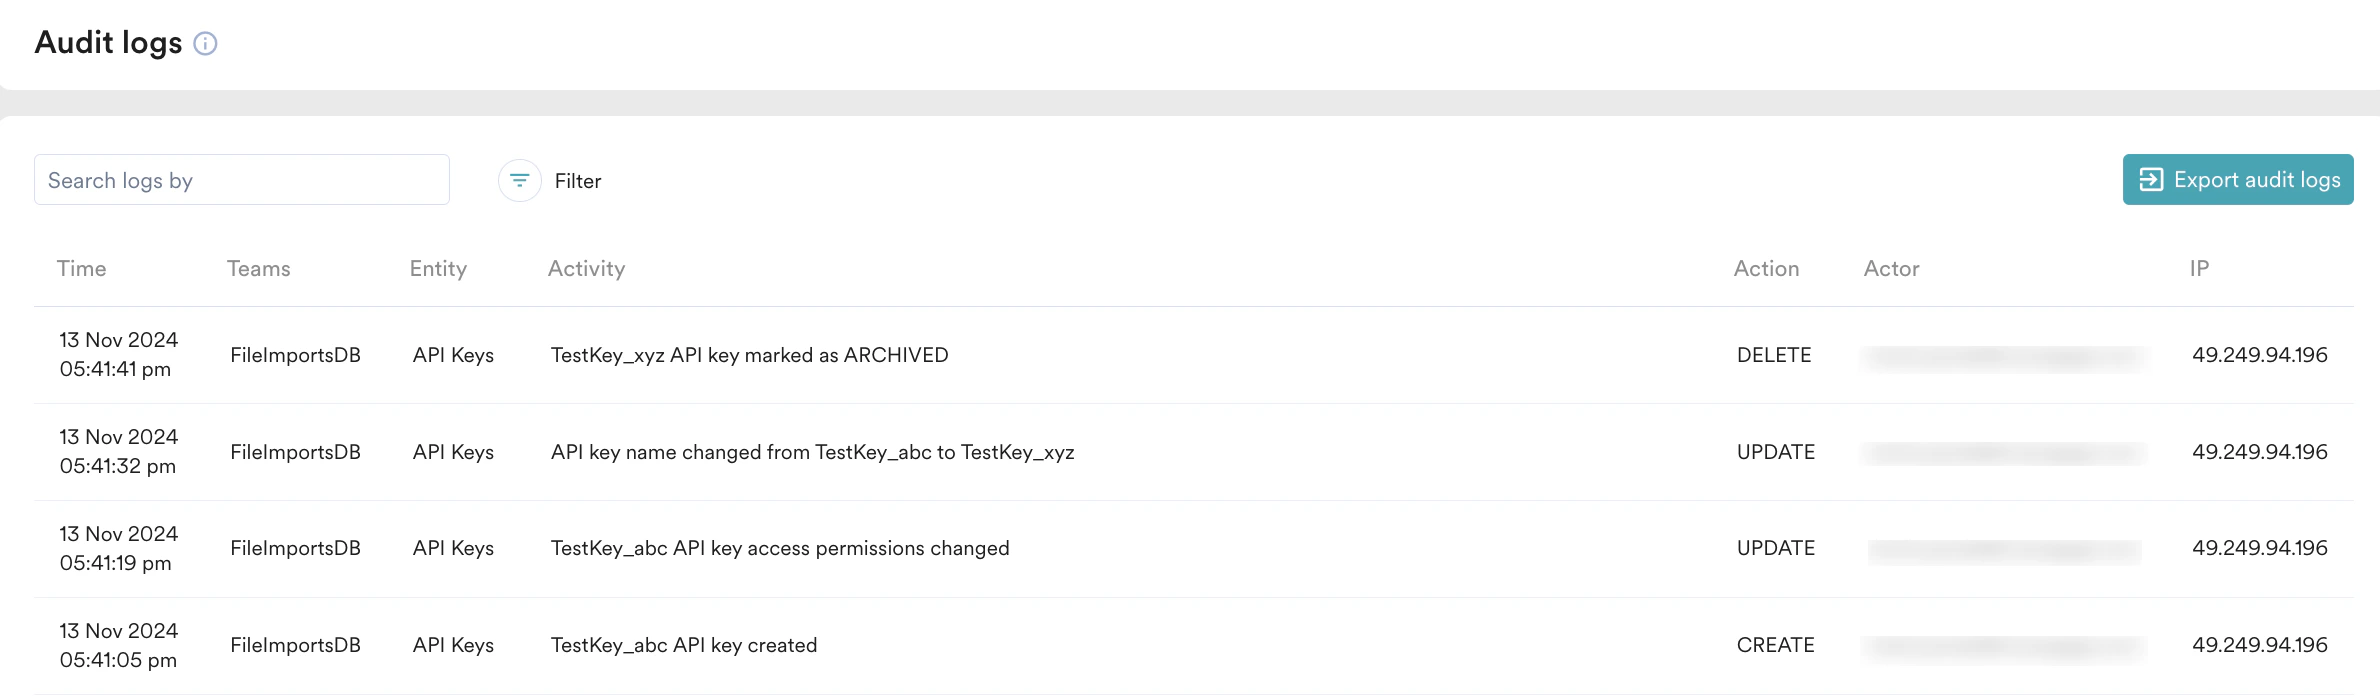Click the info icon beside Audit logs heading
Viewport: 2380px width, 696px height.
point(206,43)
